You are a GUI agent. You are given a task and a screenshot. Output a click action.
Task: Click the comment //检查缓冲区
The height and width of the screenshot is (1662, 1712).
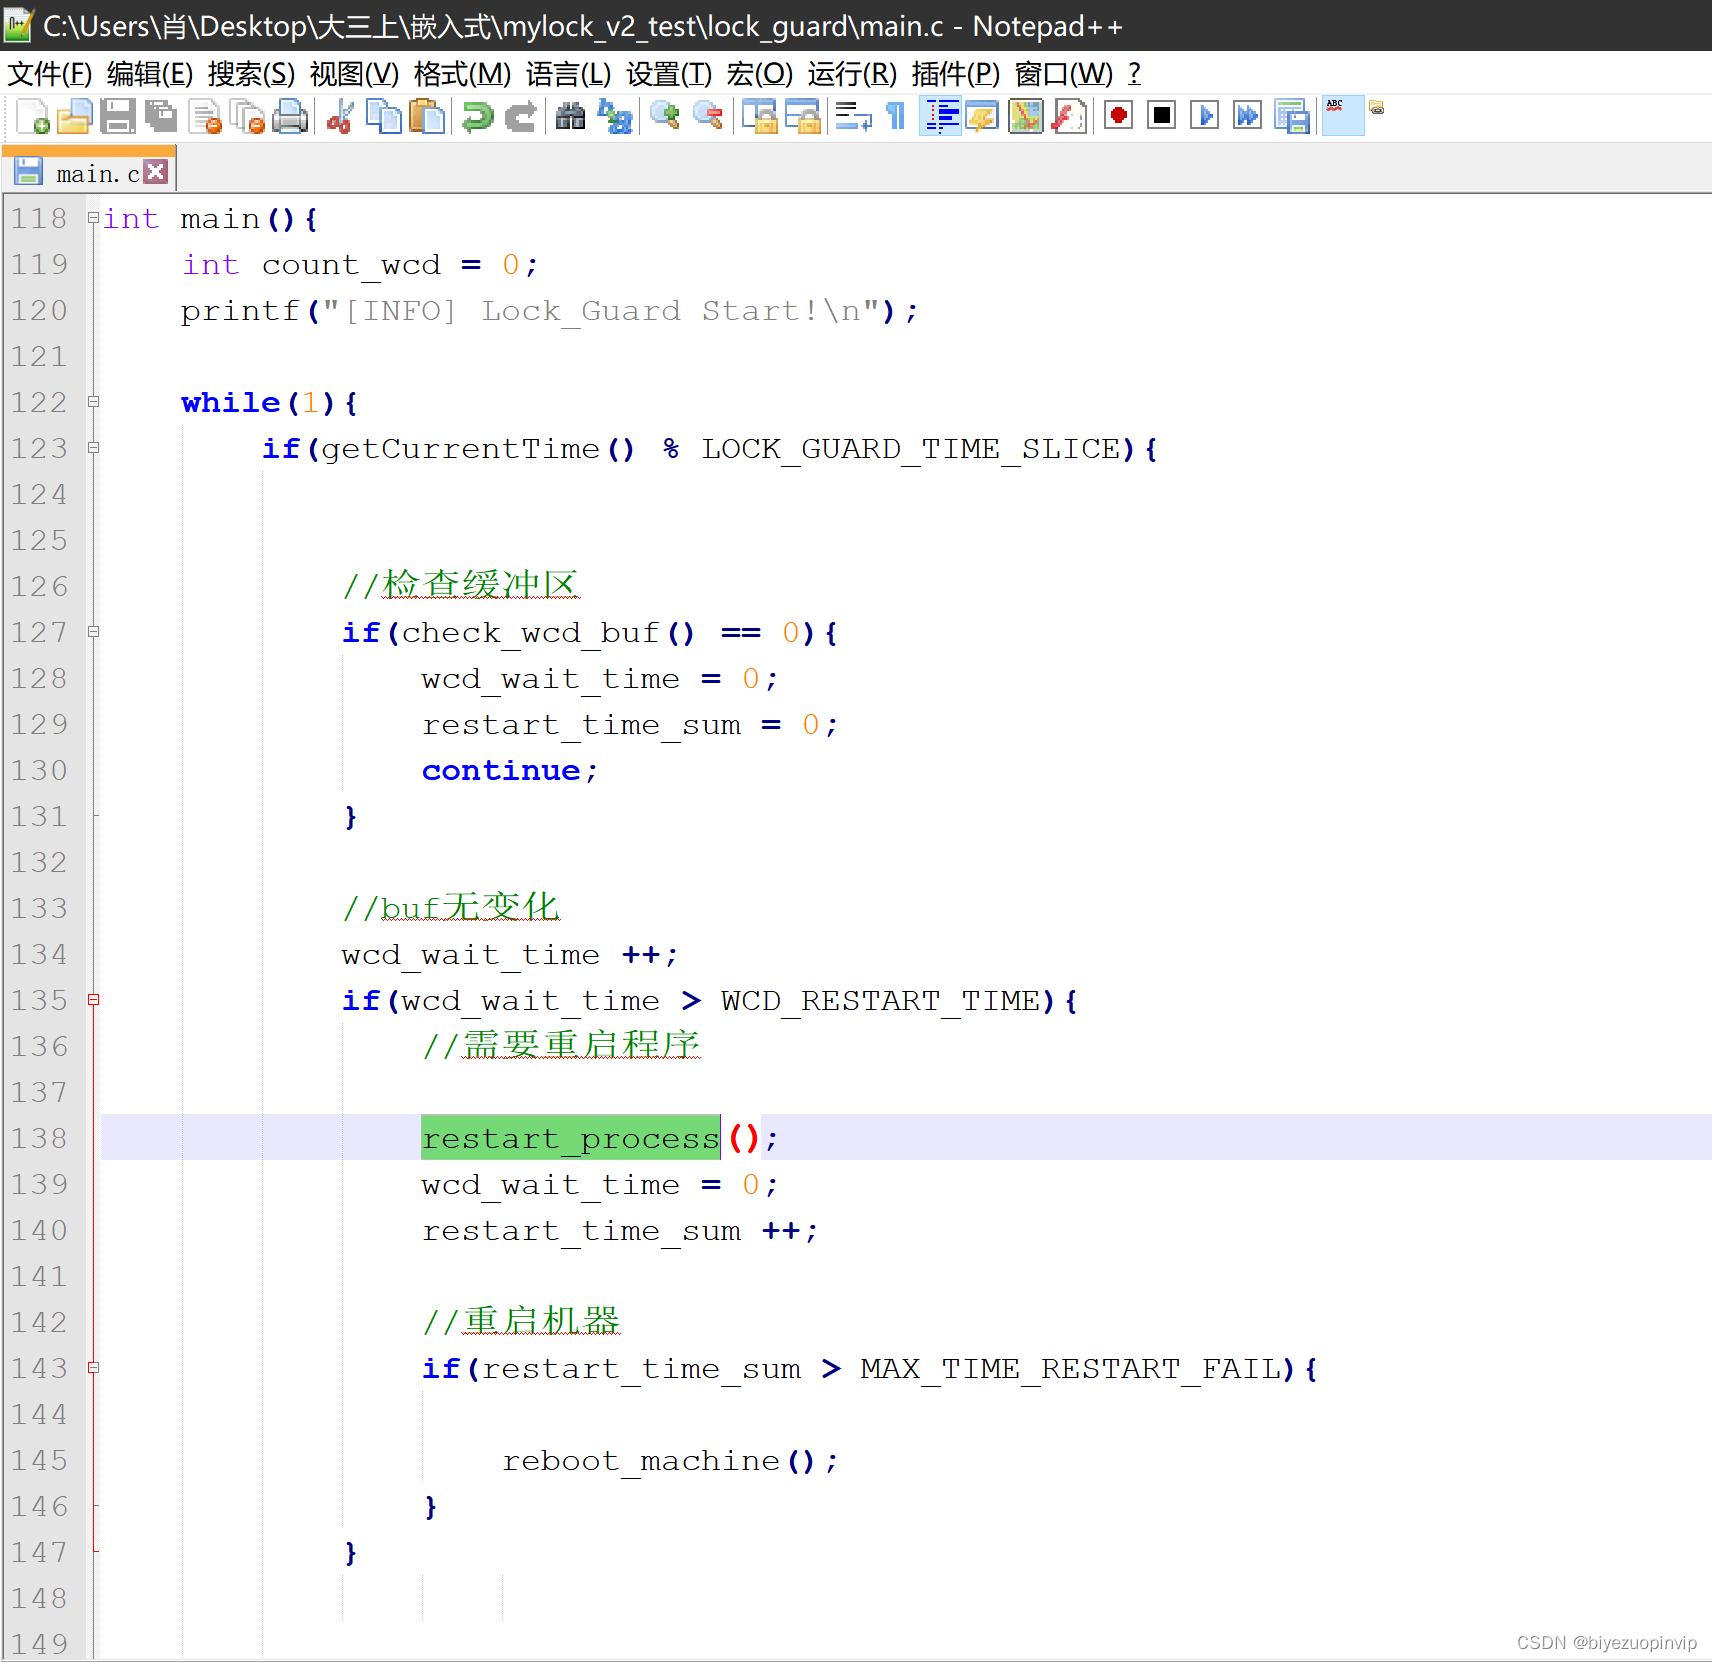[x=461, y=585]
